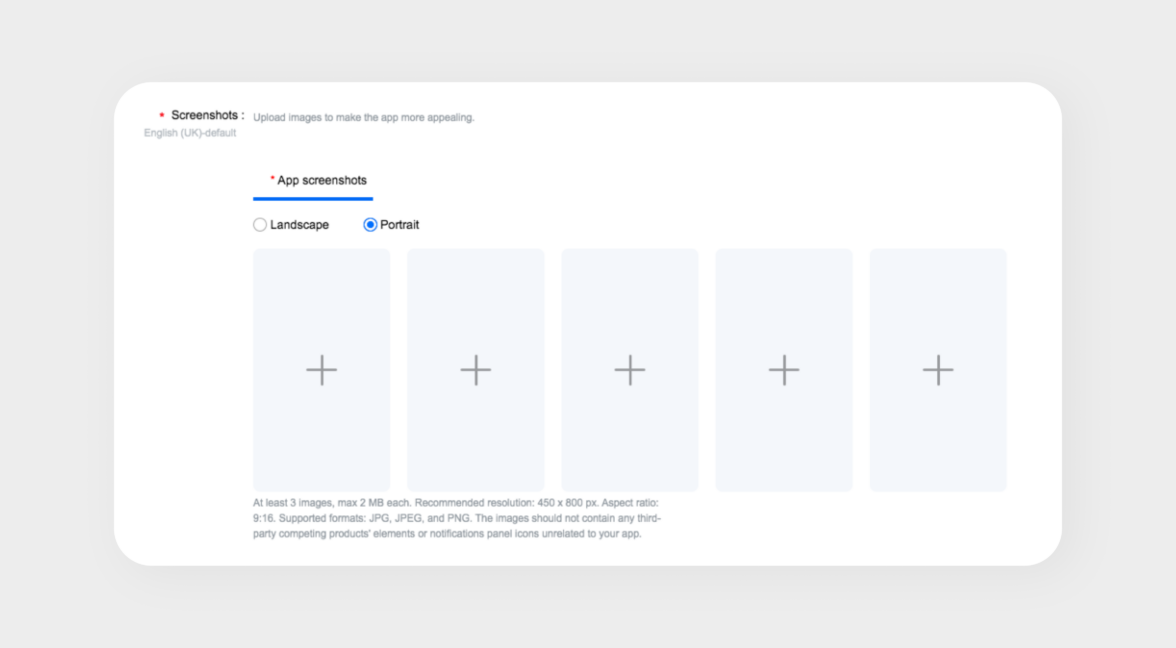Click the blue underline beneath App screenshots

point(313,199)
